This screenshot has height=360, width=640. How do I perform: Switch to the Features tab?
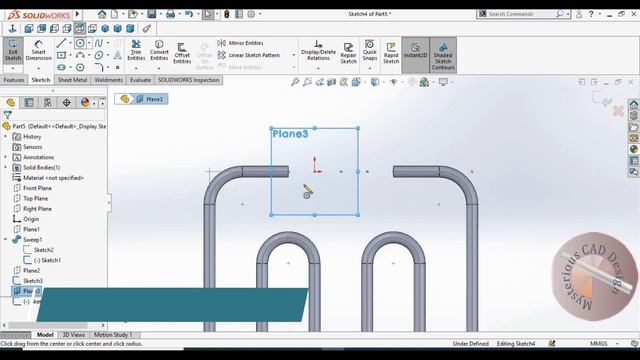pyautogui.click(x=14, y=80)
